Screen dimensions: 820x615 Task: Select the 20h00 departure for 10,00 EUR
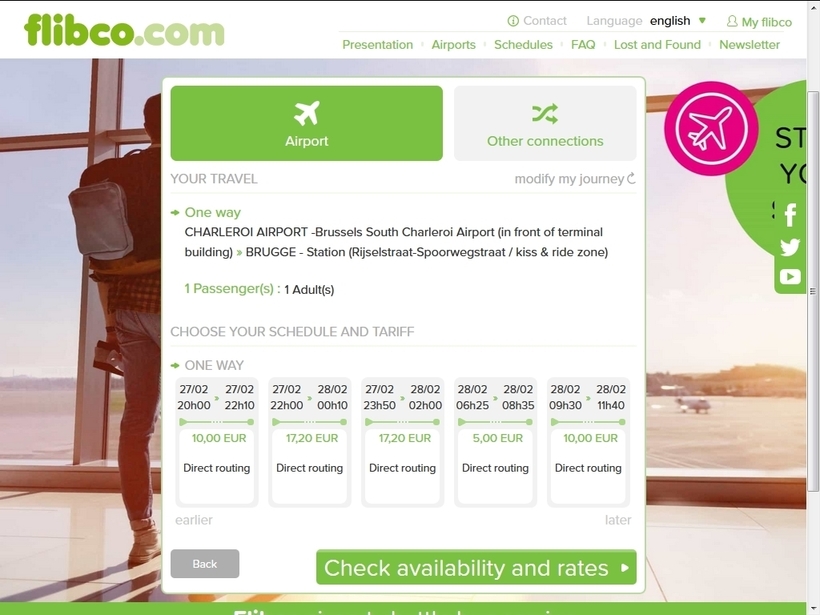click(217, 442)
